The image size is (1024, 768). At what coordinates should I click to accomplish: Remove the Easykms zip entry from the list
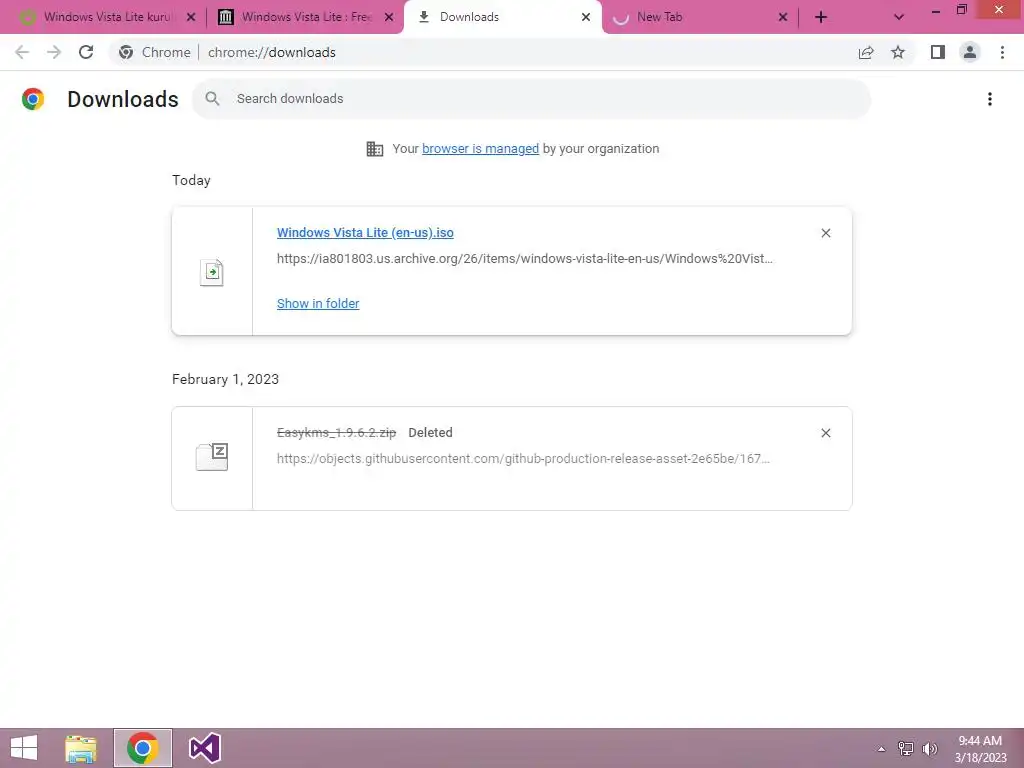(x=826, y=433)
